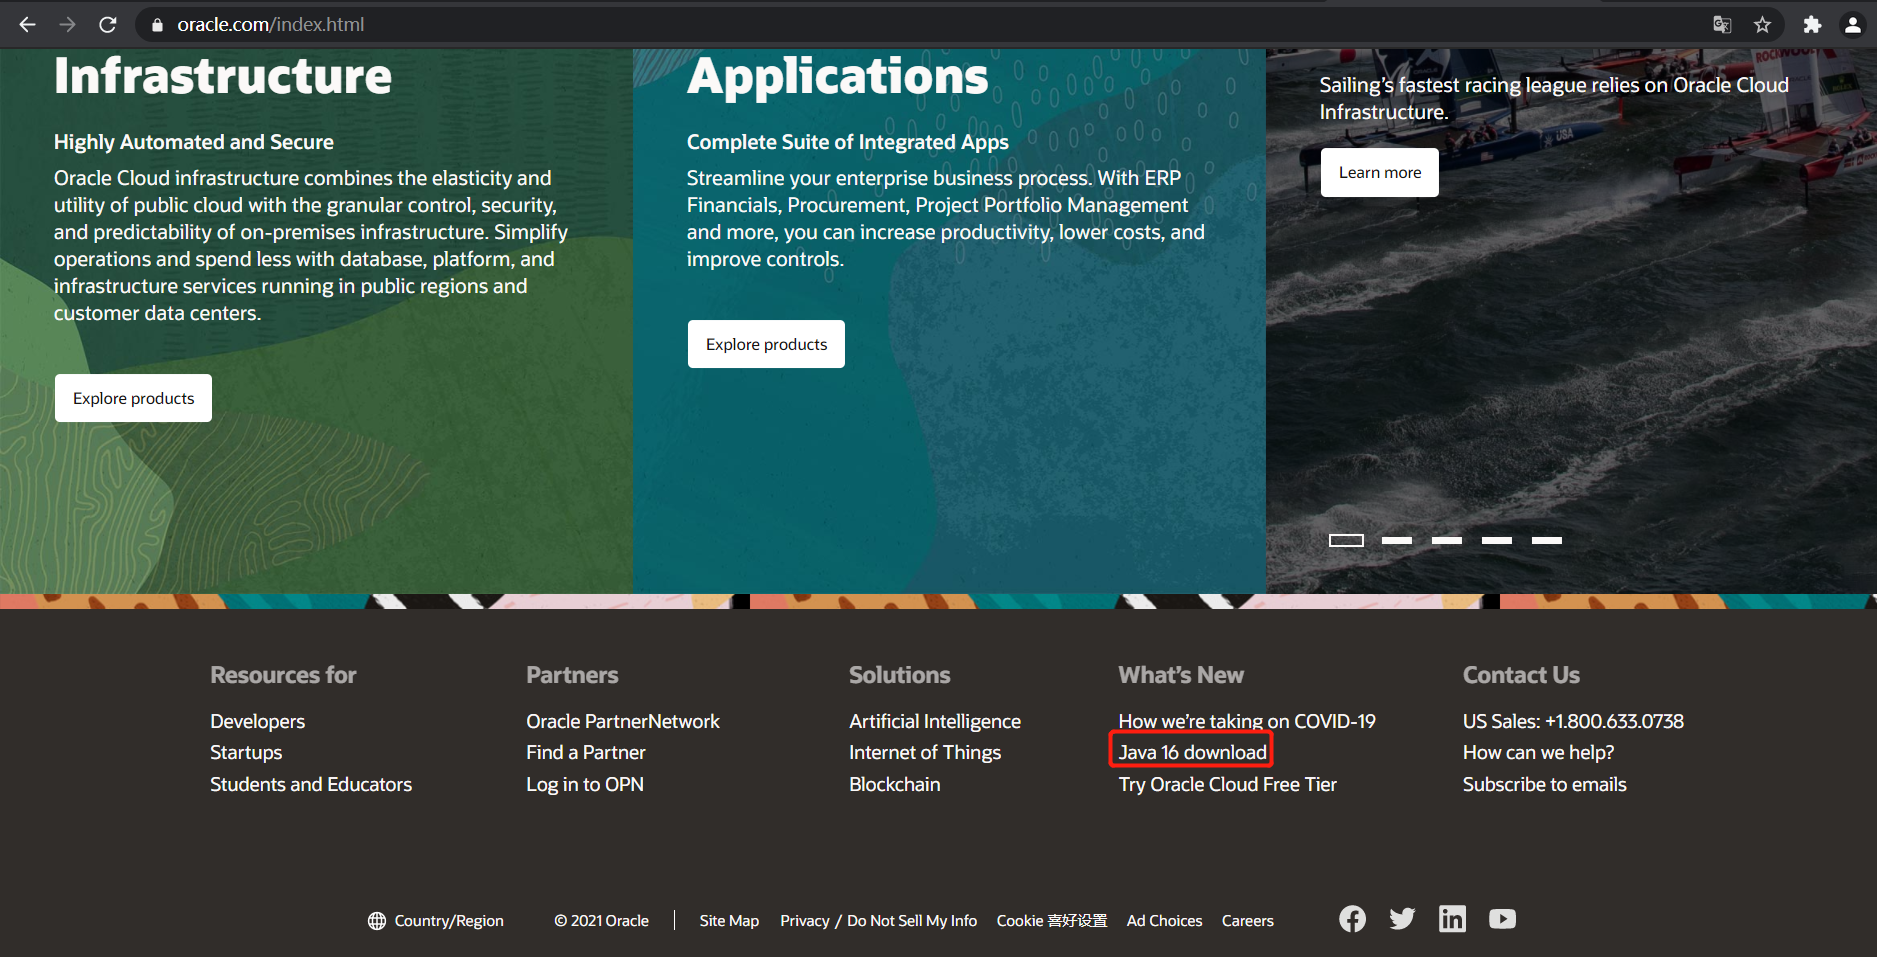Screen dimensions: 1877x957
Task: Click Subscribe to emails
Action: tap(1545, 784)
